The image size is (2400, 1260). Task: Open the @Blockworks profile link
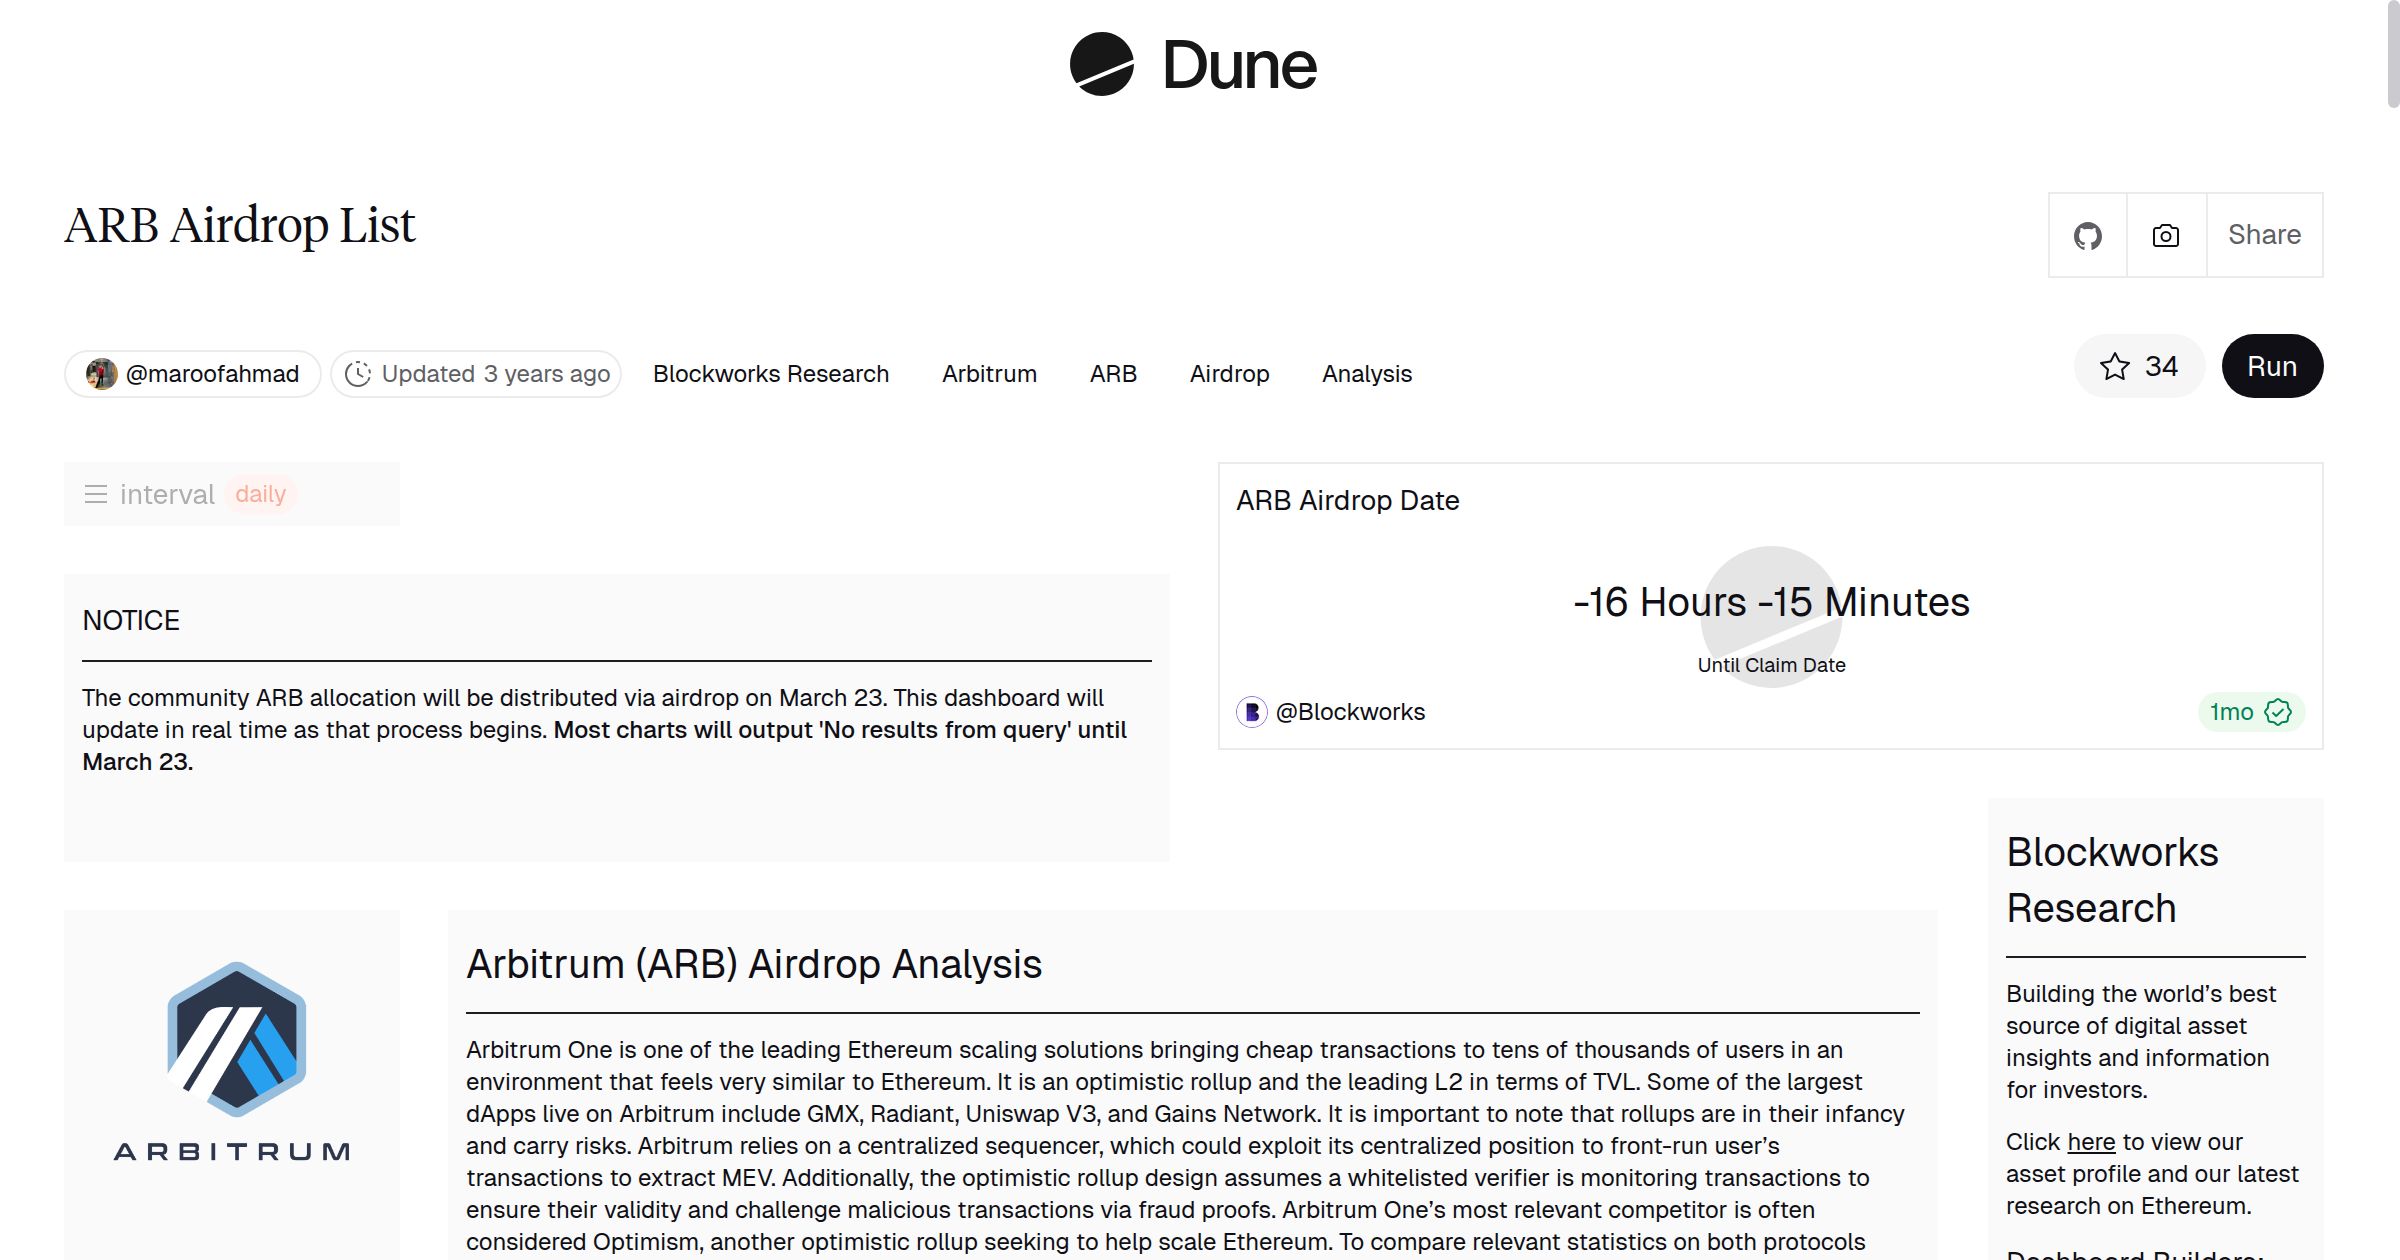(1349, 711)
